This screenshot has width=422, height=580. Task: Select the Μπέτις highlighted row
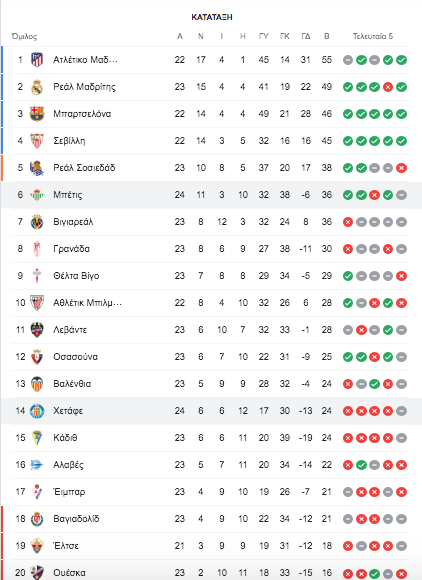[211, 195]
